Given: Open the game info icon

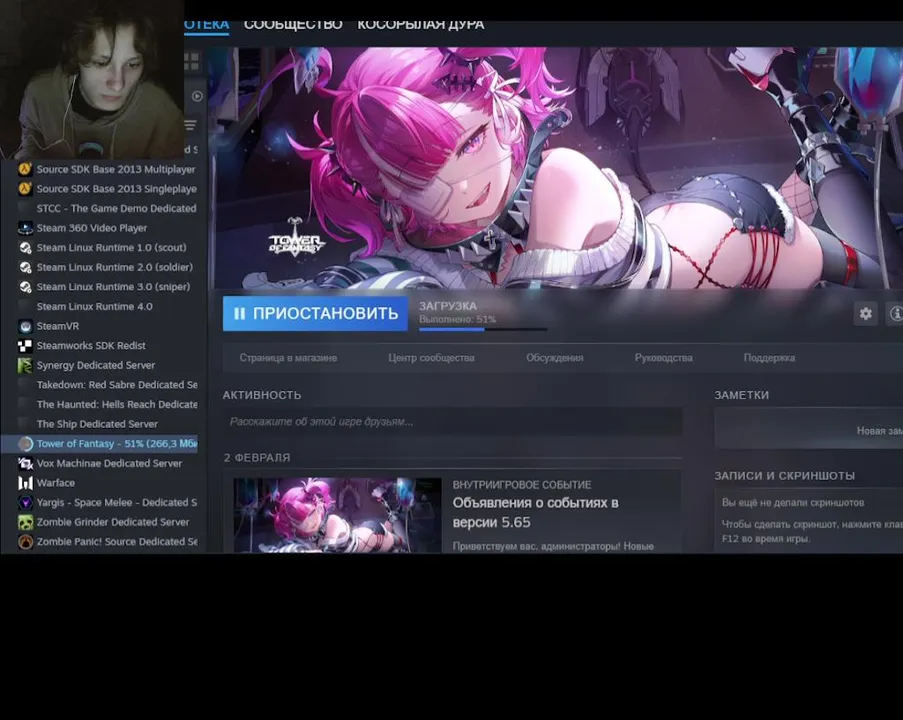Looking at the screenshot, I should [x=895, y=313].
